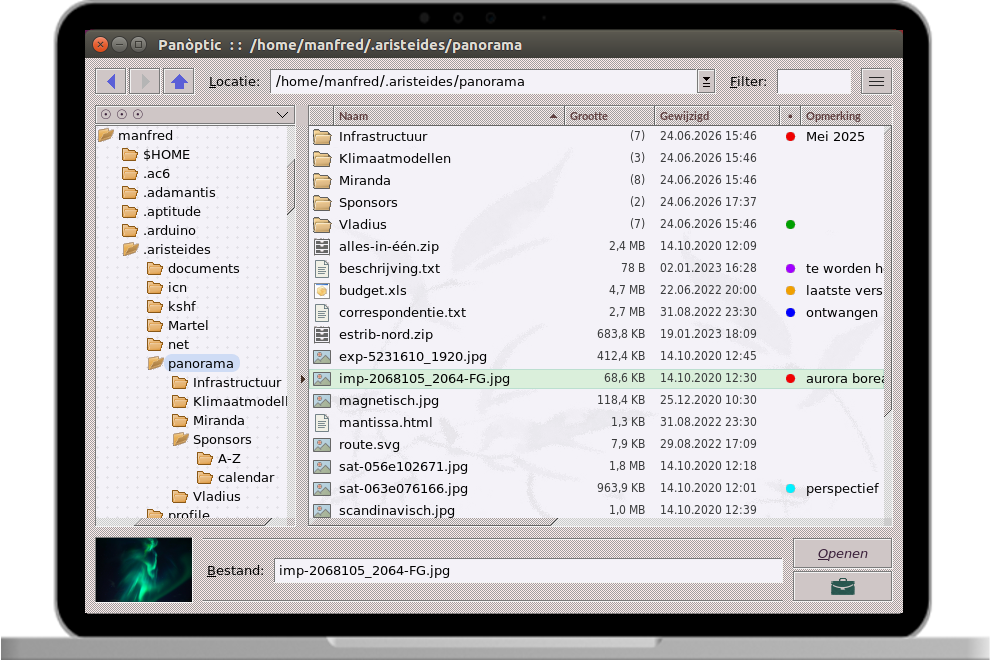Click the image icon of route.svg
The height and width of the screenshot is (660, 990).
(322, 445)
